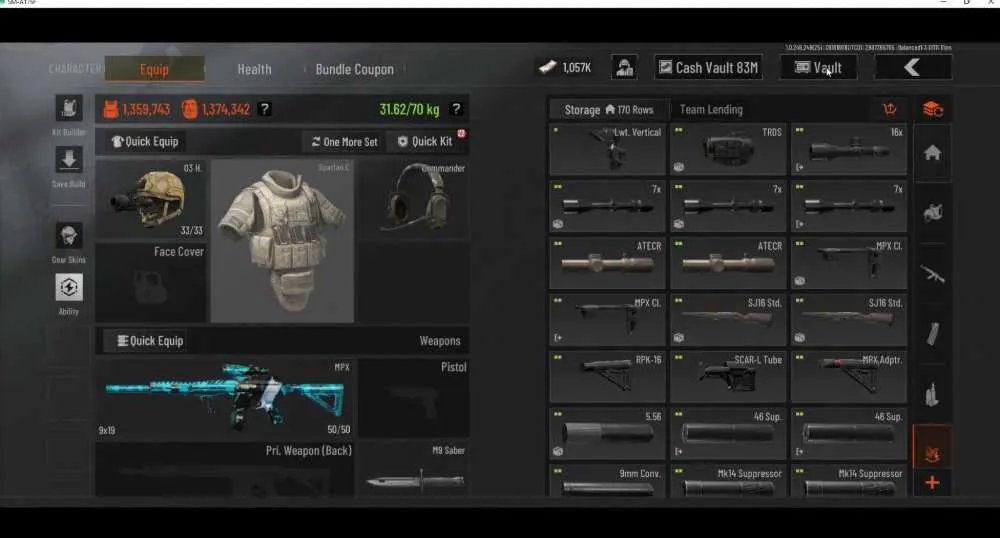
Task: Open the Bundle Coupon tab
Action: click(x=355, y=69)
